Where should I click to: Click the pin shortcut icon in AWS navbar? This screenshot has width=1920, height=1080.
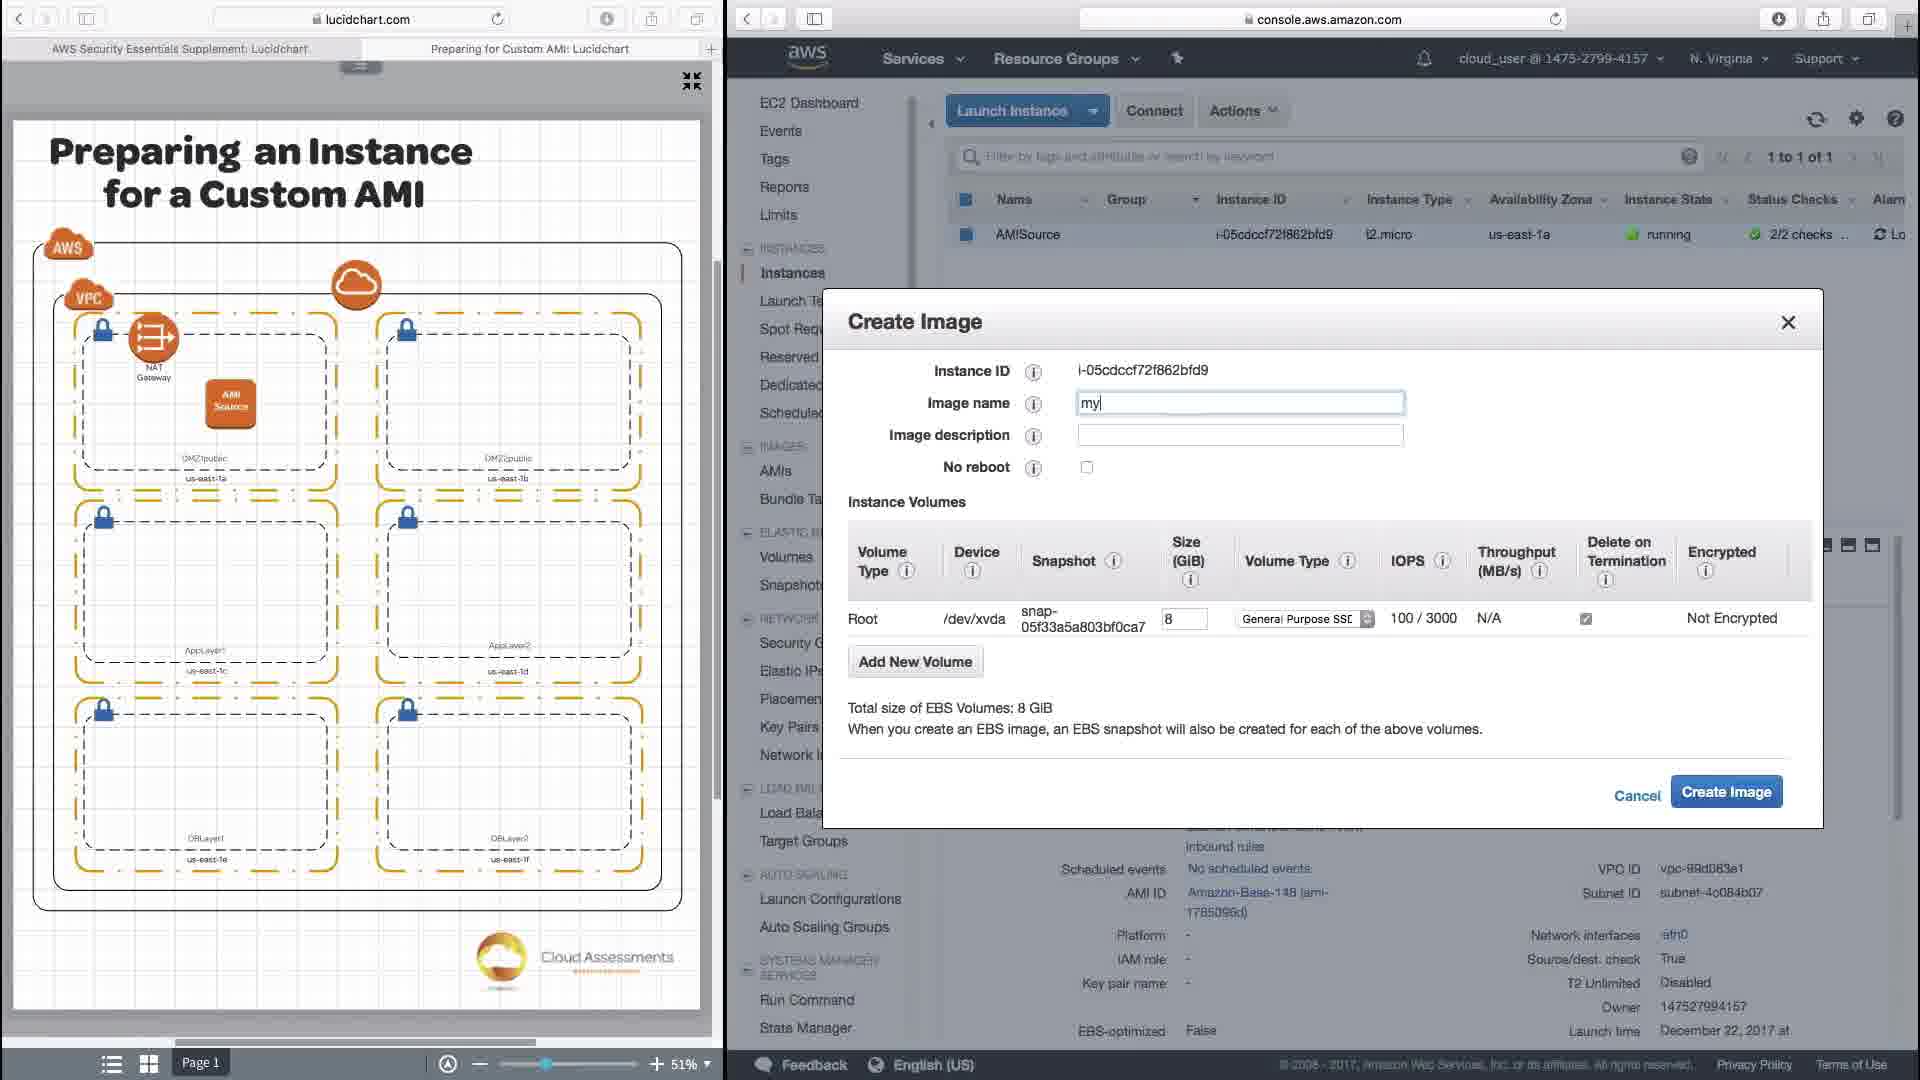pos(1177,59)
